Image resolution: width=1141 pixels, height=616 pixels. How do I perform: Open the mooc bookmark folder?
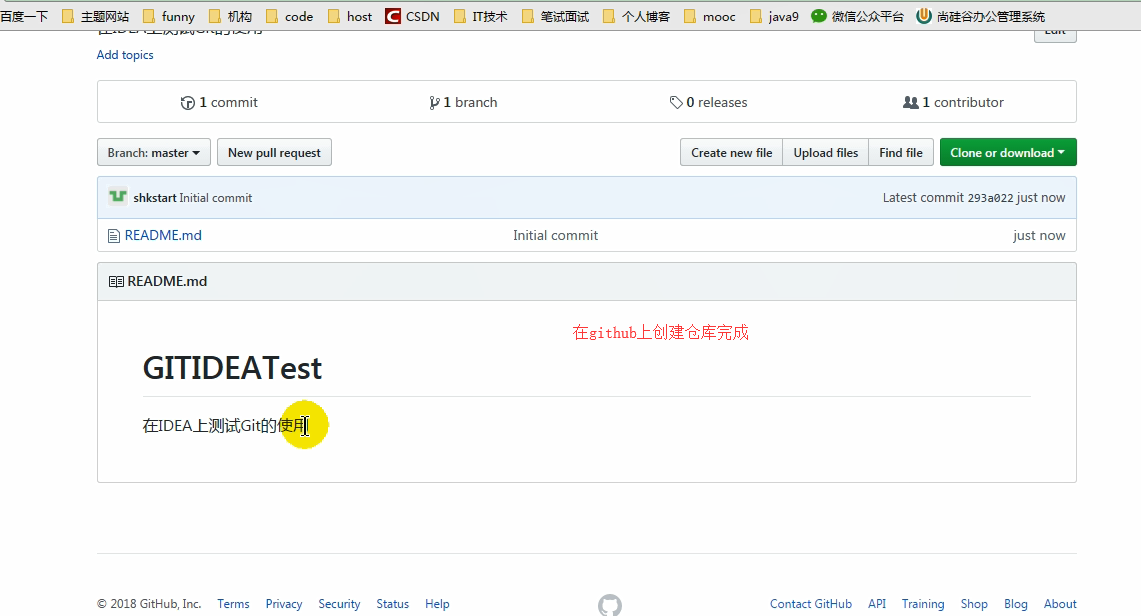coord(709,16)
